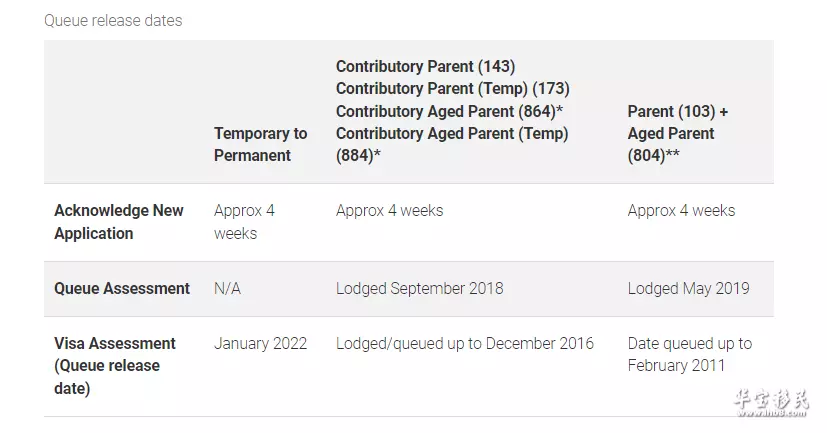Click 'Contributory Aged Parent (Temp) (884)*' header text
Image resolution: width=827 pixels, height=433 pixels.
point(452,145)
